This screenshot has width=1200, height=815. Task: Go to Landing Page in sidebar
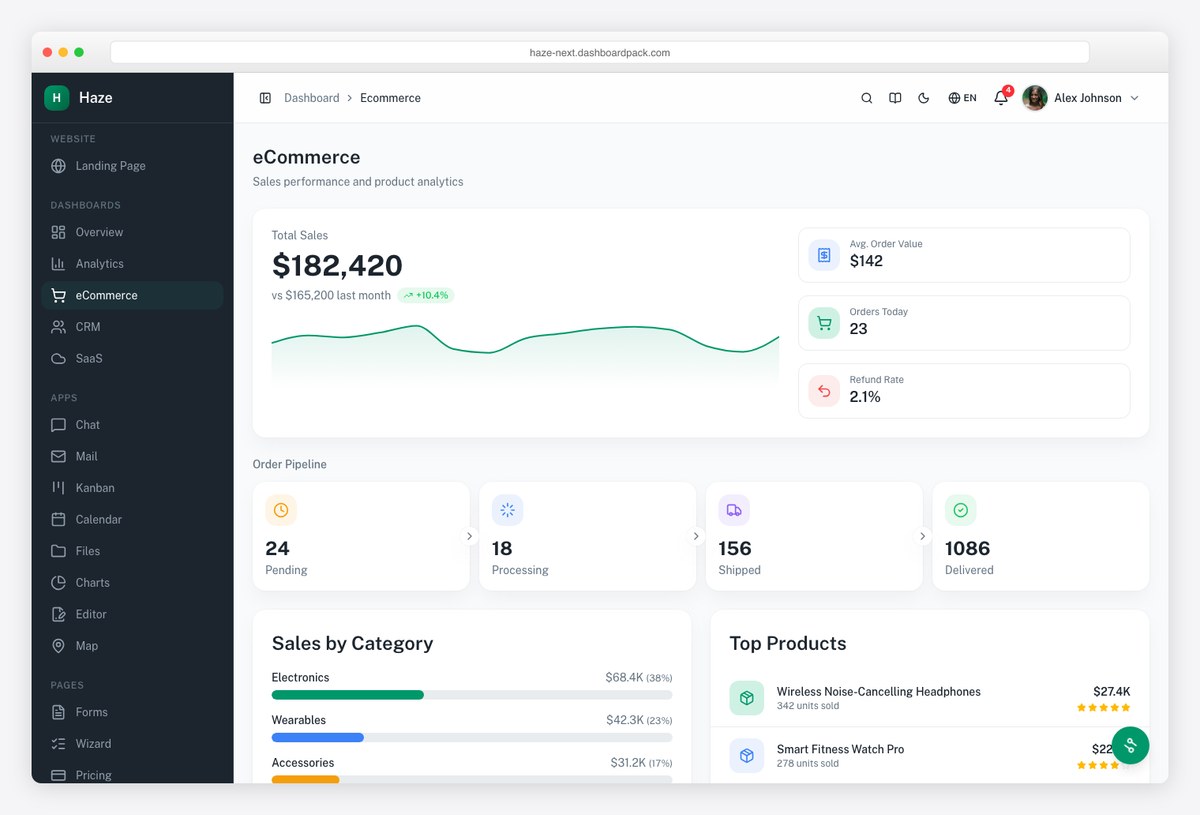coord(132,166)
